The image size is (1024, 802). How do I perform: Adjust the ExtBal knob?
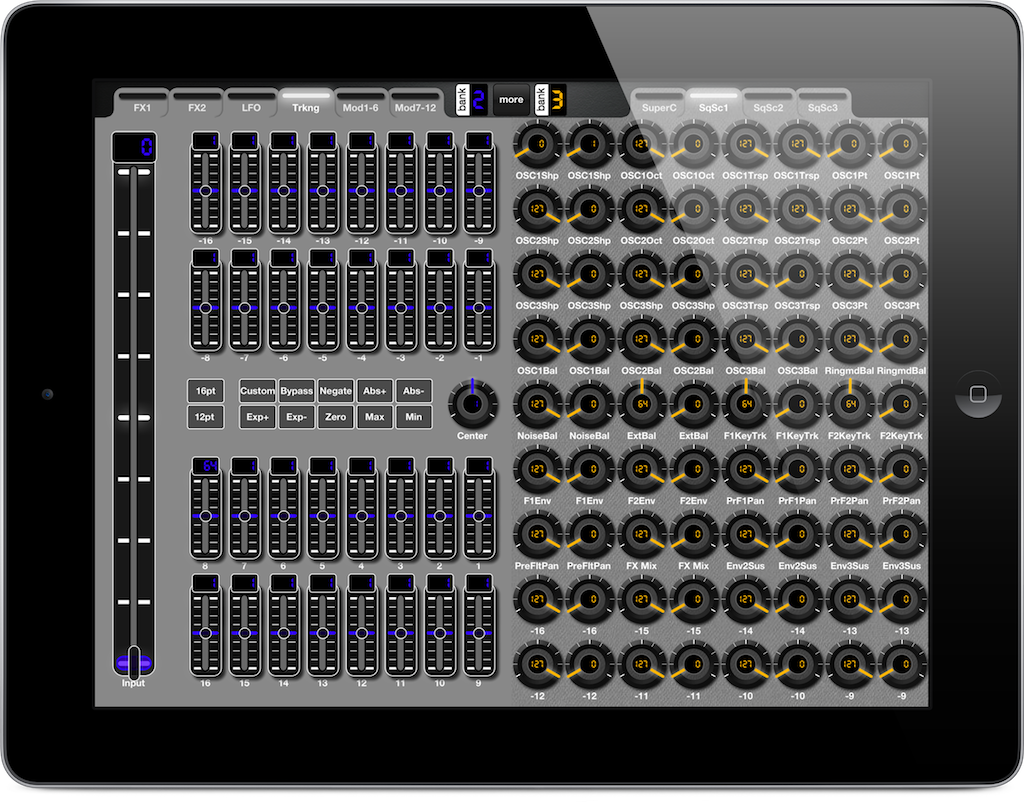(x=641, y=405)
